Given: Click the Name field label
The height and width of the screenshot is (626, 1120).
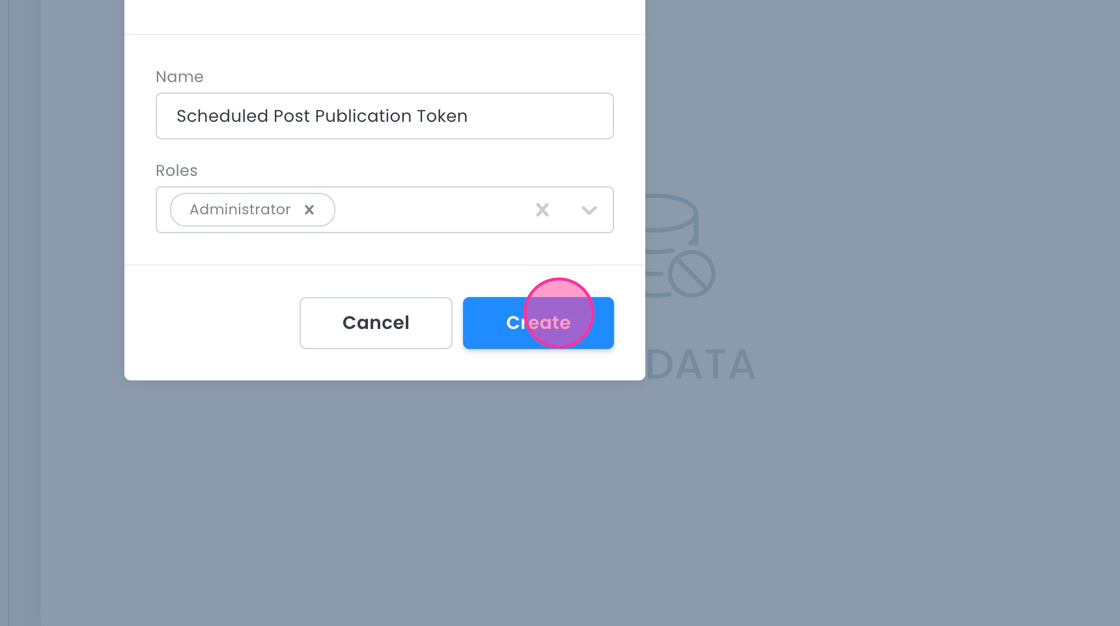Looking at the screenshot, I should [x=180, y=76].
